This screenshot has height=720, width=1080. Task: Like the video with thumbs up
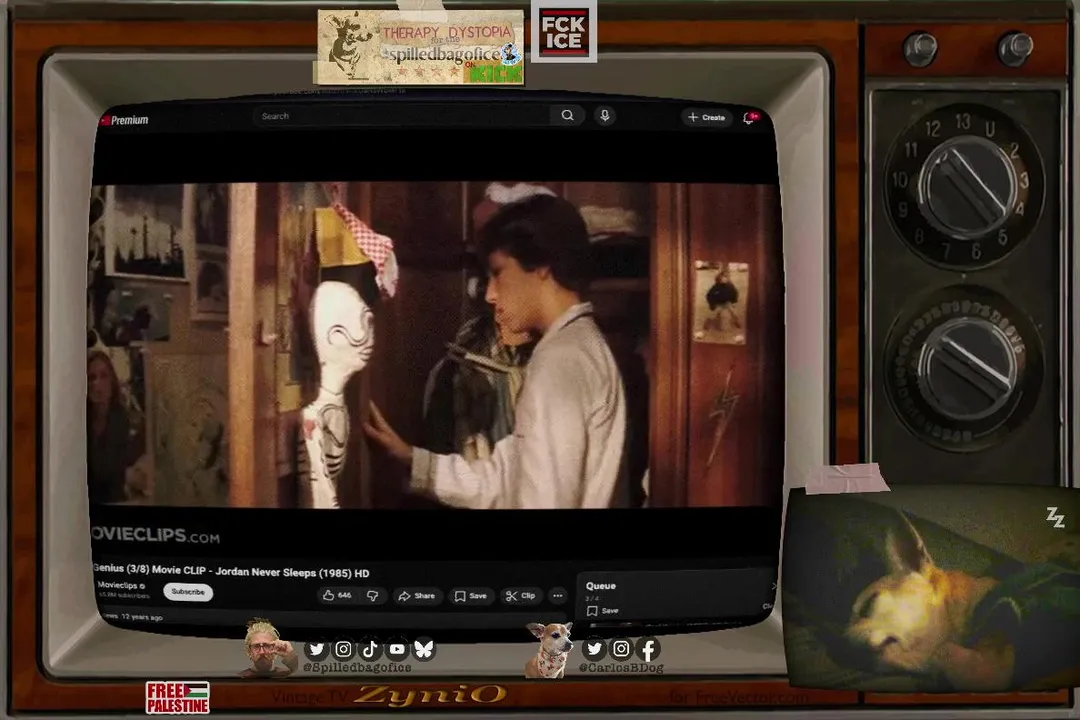(337, 595)
